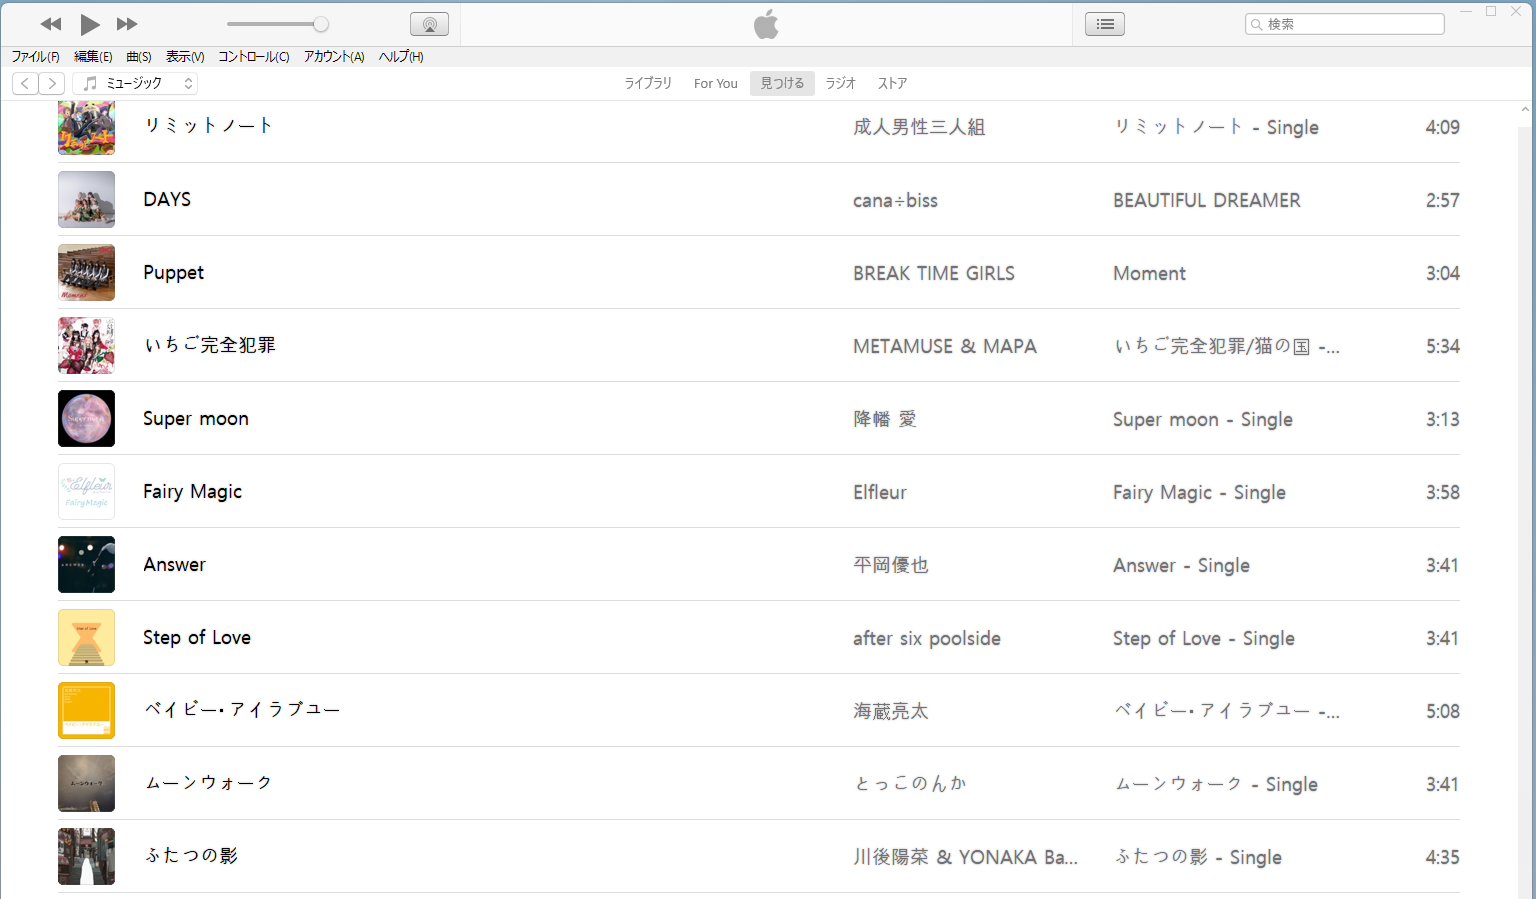This screenshot has height=899, width=1536.
Task: Open artist 川後陽菜 & YONAKA Ba...
Action: (965, 857)
